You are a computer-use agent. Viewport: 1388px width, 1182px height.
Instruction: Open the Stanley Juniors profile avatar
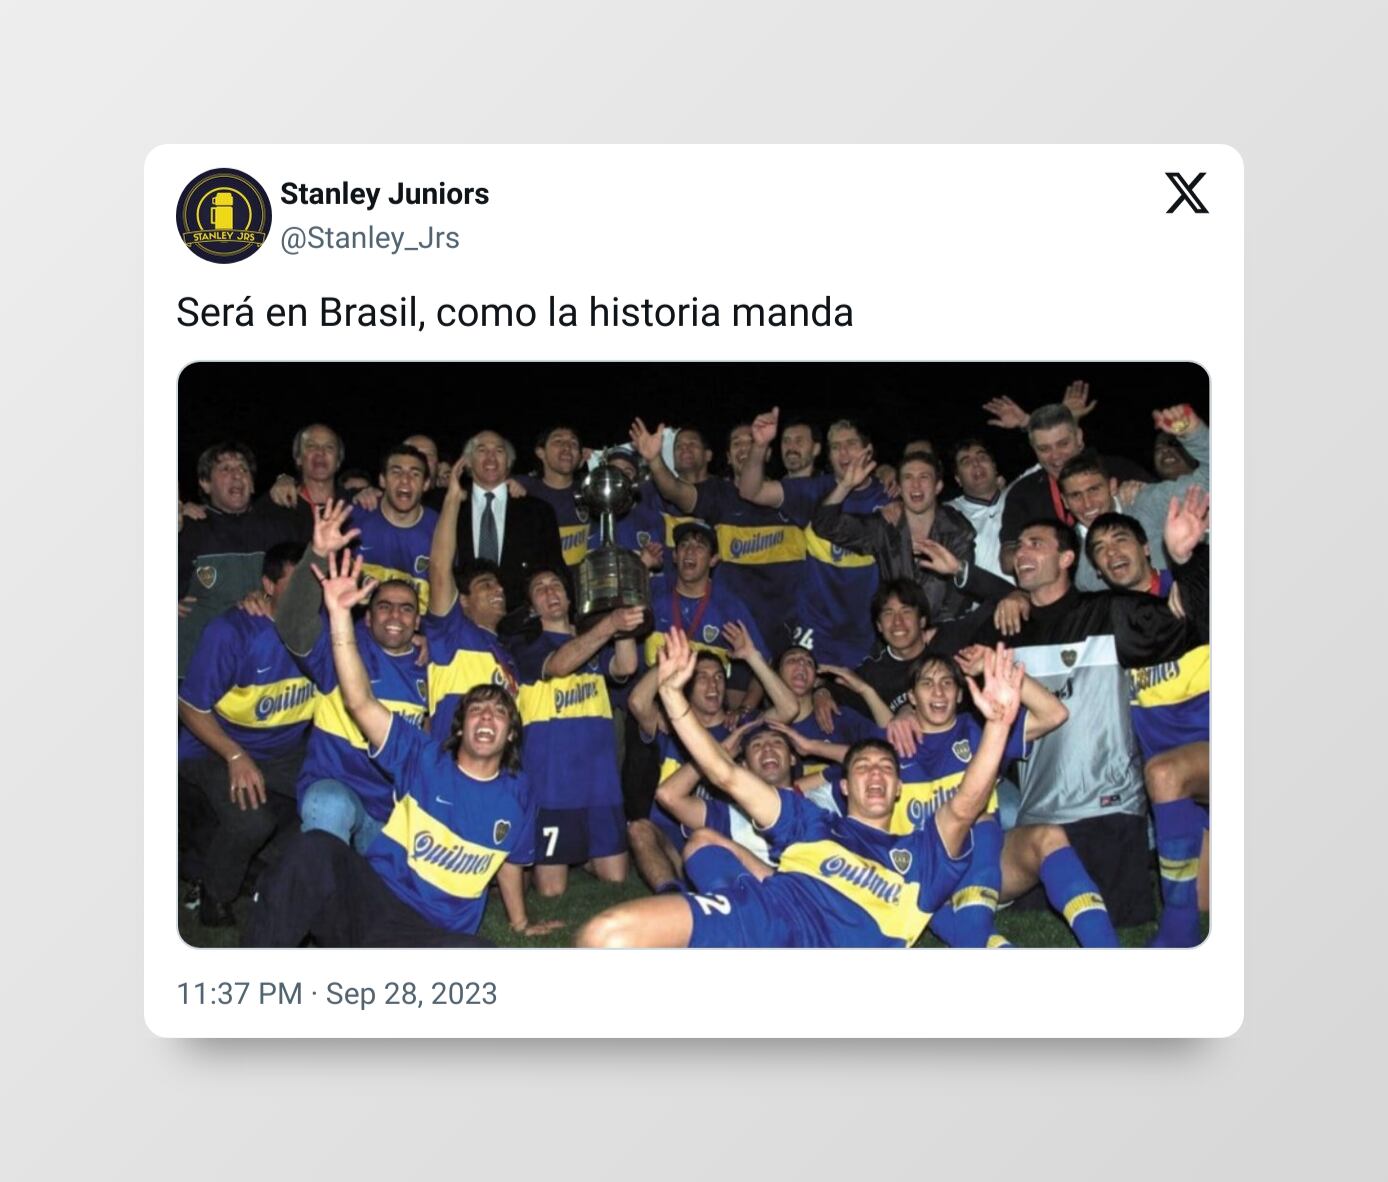(x=224, y=216)
